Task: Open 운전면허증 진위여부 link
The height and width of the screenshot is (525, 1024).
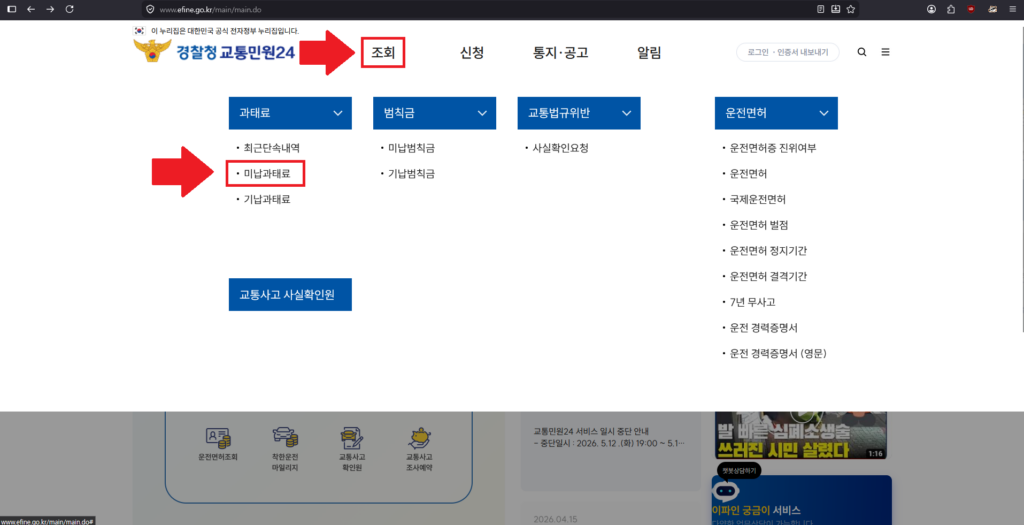Action: pyautogui.click(x=773, y=148)
